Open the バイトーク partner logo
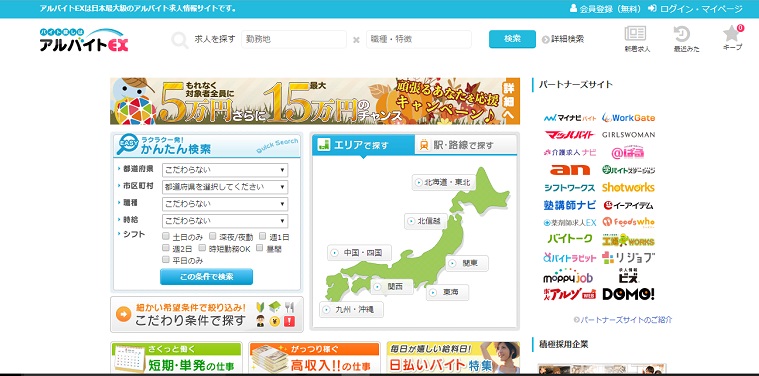759x376 pixels. pos(570,239)
